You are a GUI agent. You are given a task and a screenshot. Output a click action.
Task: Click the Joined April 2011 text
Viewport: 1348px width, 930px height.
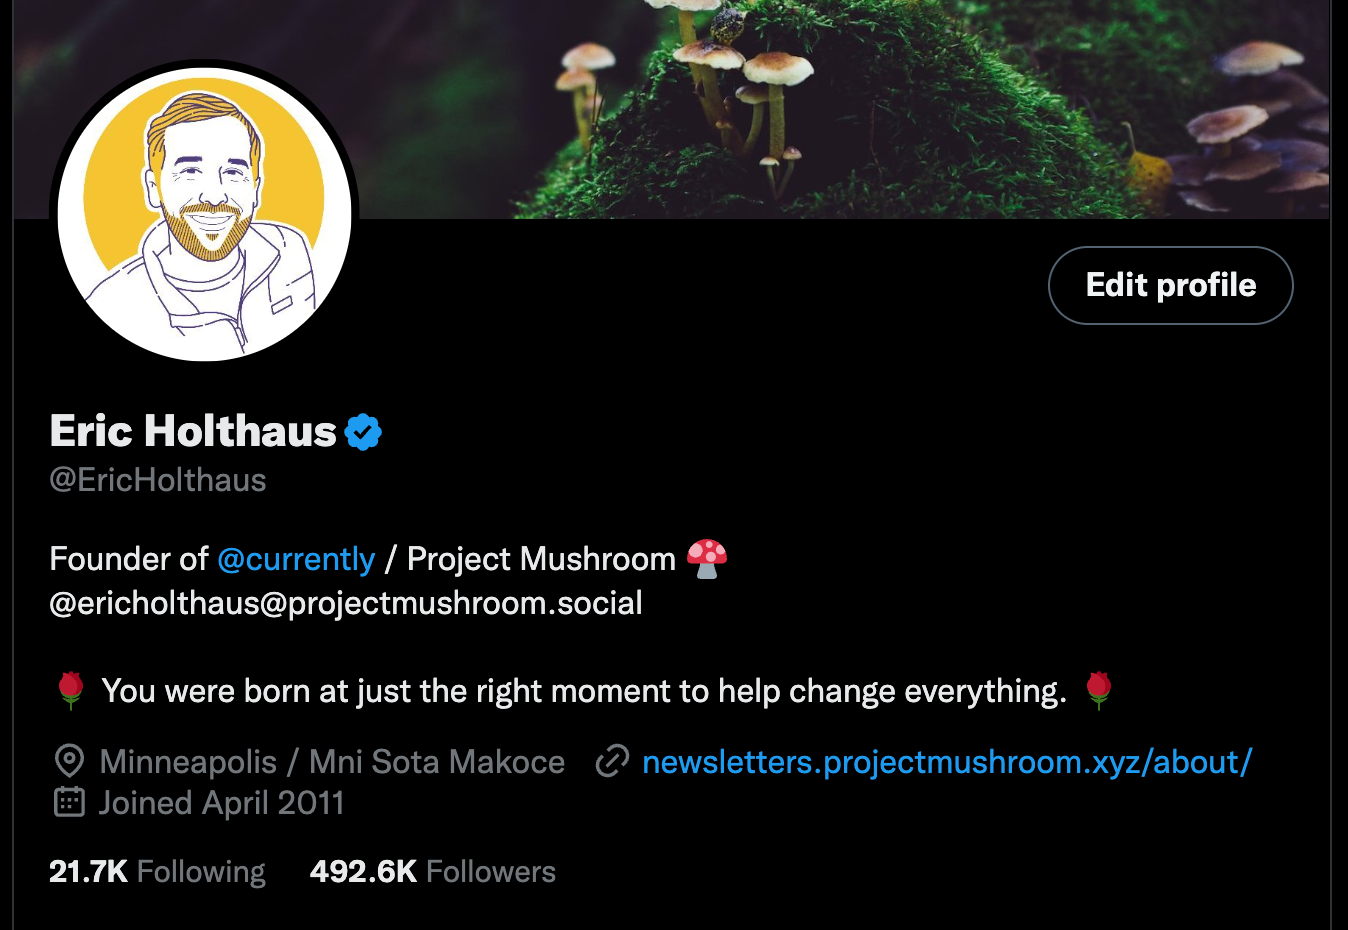point(221,803)
